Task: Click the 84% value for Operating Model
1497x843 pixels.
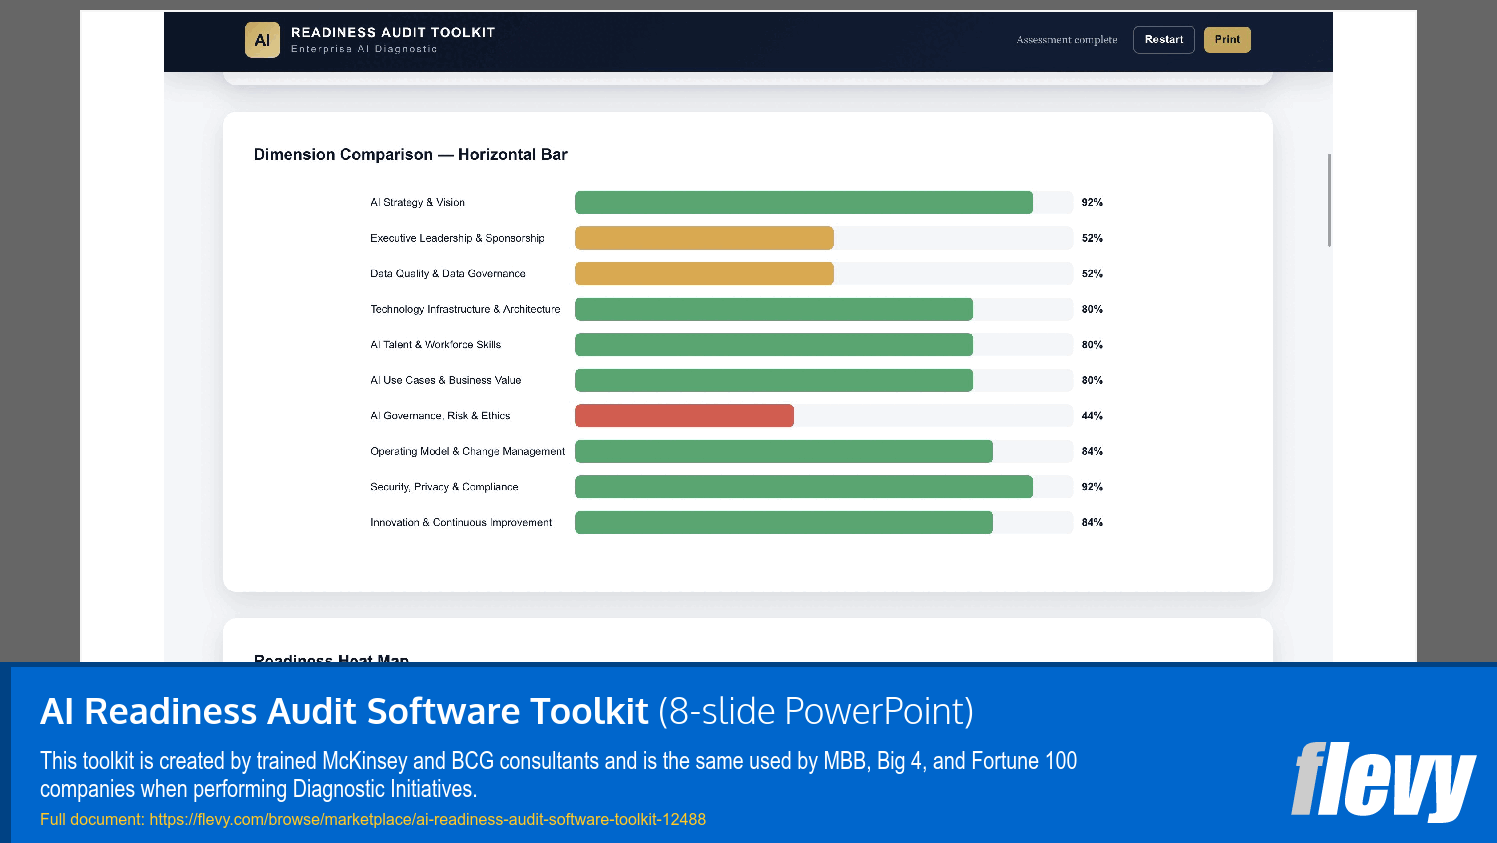Action: [1092, 451]
